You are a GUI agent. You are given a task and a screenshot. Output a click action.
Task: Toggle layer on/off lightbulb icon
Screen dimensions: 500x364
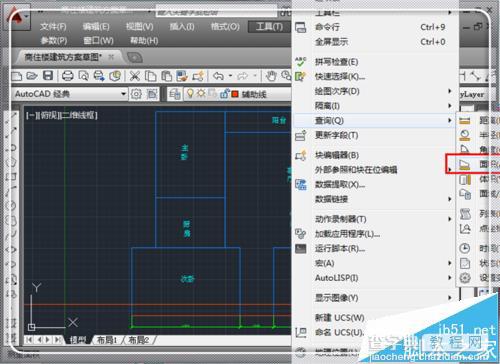pyautogui.click(x=190, y=94)
